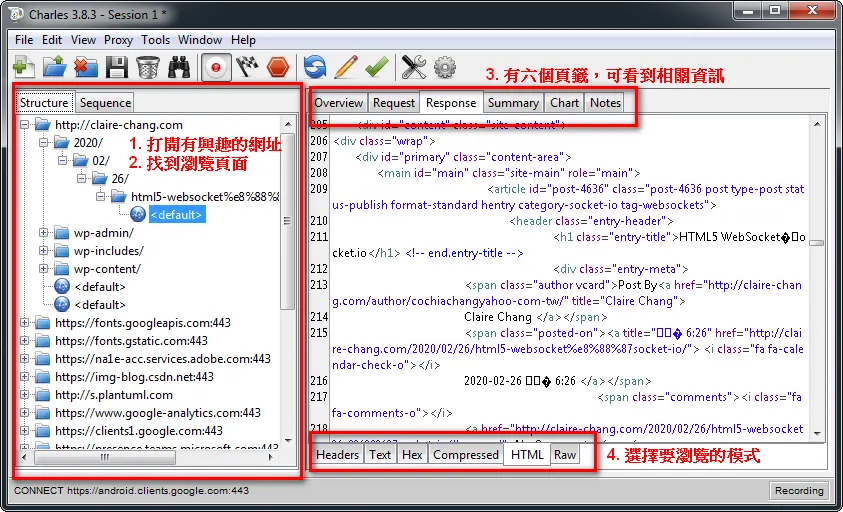Expand the https://fonts.googleapis.com:443 host
Screen dimensions: 843x512
(24, 323)
